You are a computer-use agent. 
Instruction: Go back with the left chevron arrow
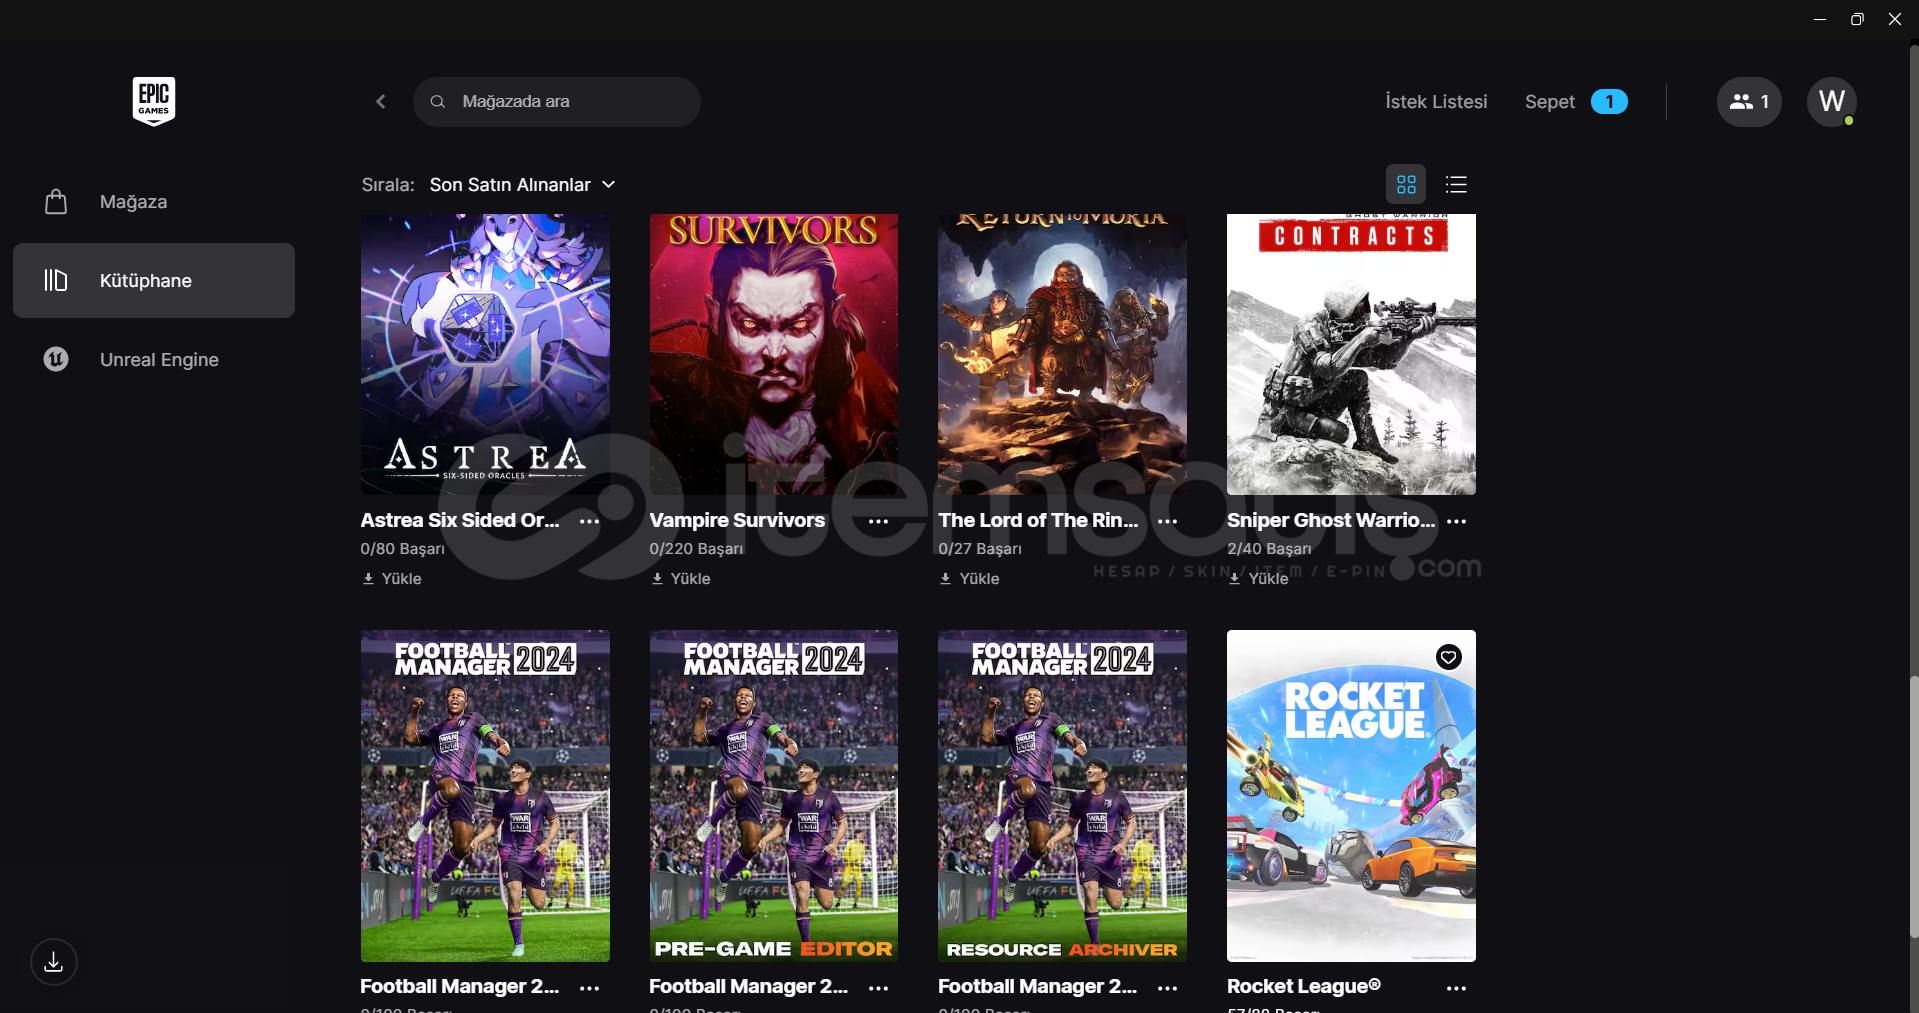[x=381, y=101]
